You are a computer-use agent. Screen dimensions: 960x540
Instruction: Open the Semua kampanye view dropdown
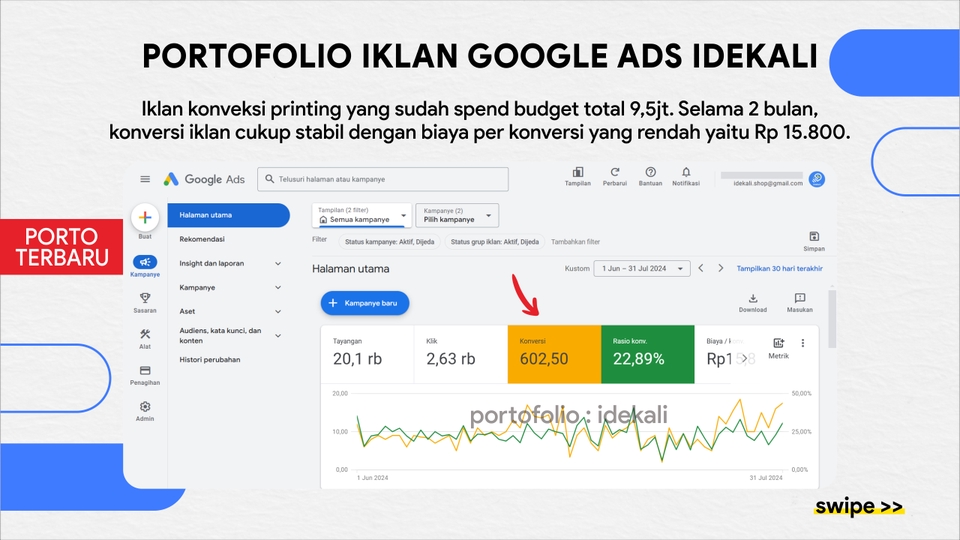(x=362, y=216)
